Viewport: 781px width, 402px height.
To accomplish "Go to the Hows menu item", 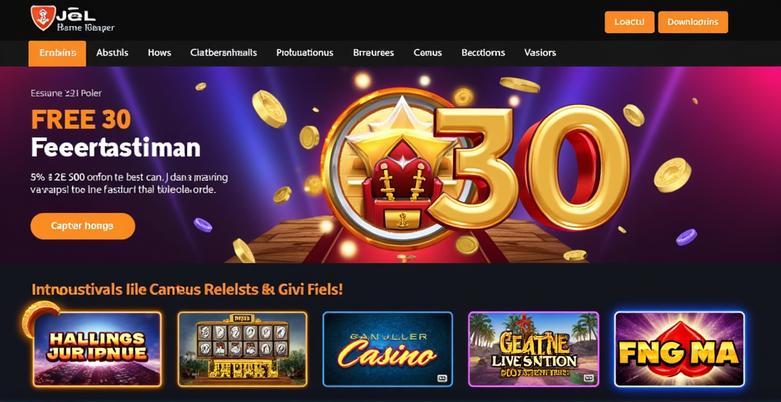I will tap(159, 53).
